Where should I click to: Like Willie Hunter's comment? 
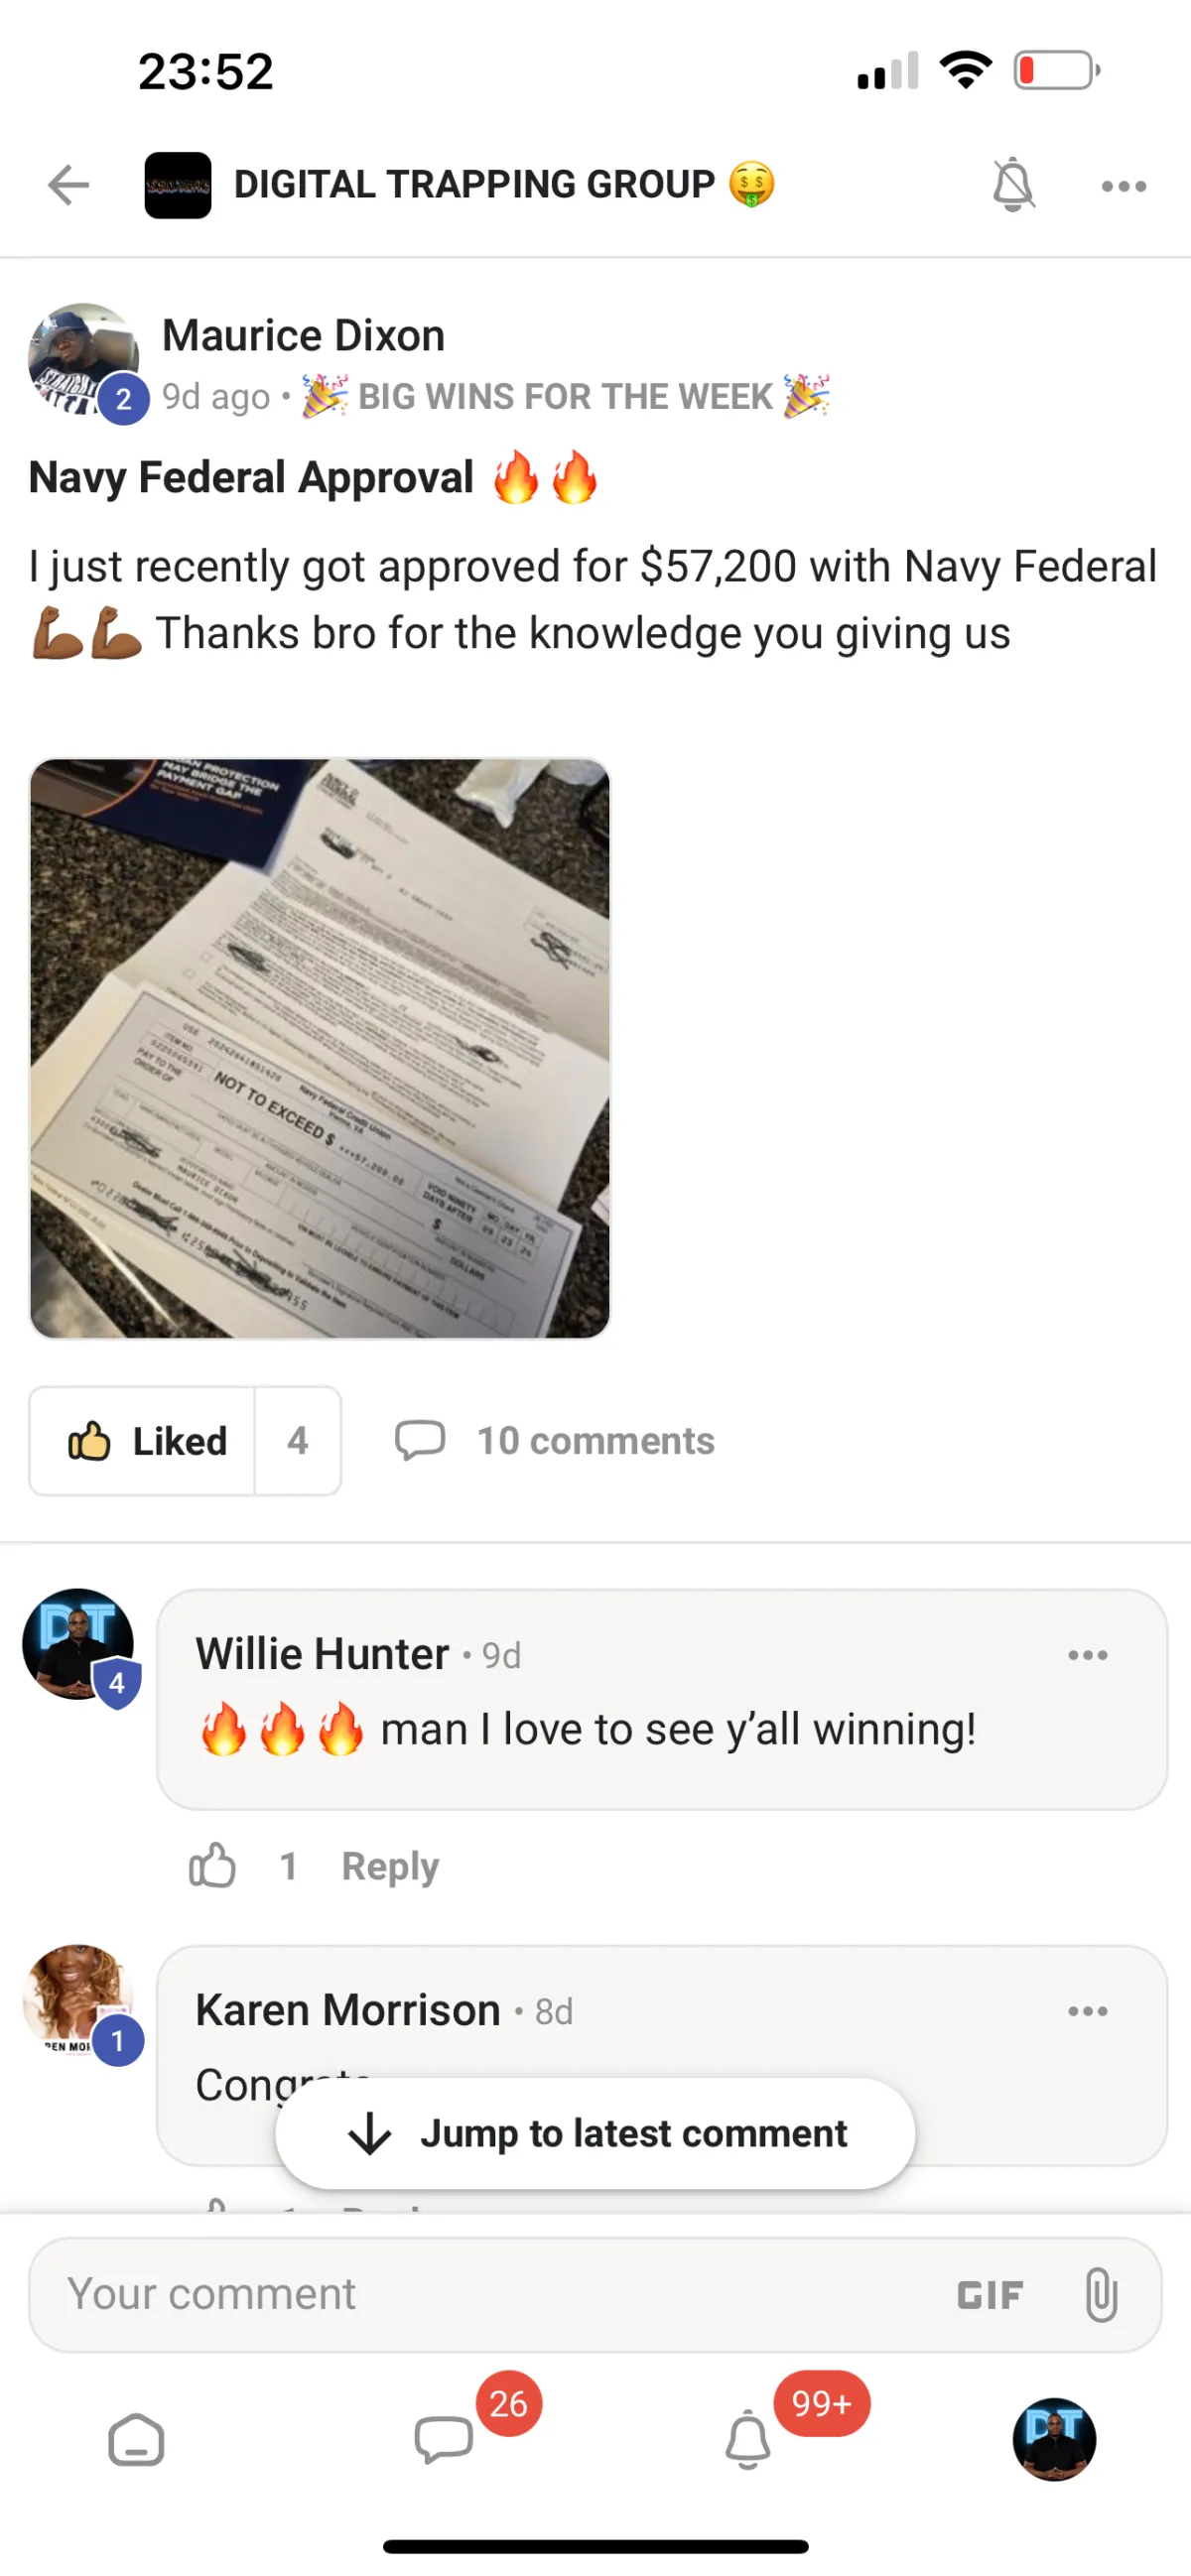pyautogui.click(x=212, y=1865)
